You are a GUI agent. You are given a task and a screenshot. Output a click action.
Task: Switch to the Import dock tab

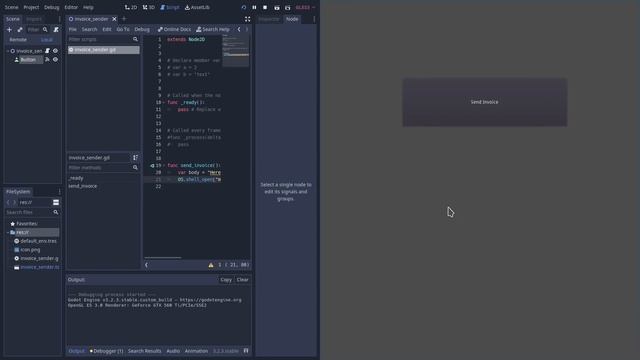tap(34, 19)
